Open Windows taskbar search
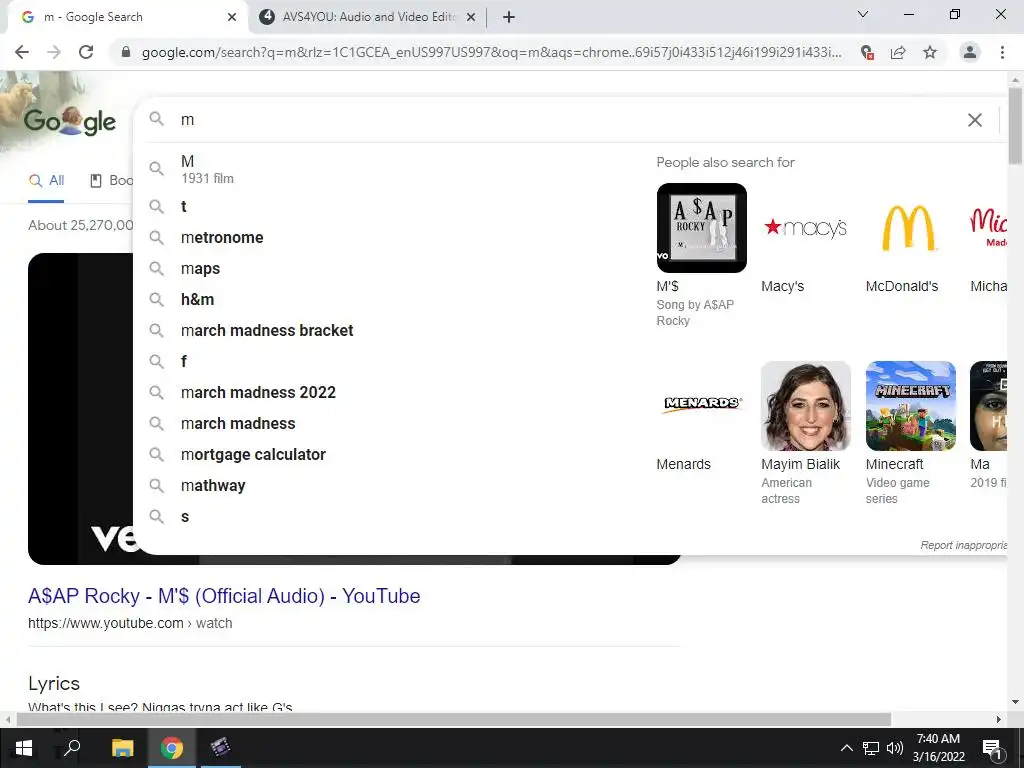 (x=72, y=748)
